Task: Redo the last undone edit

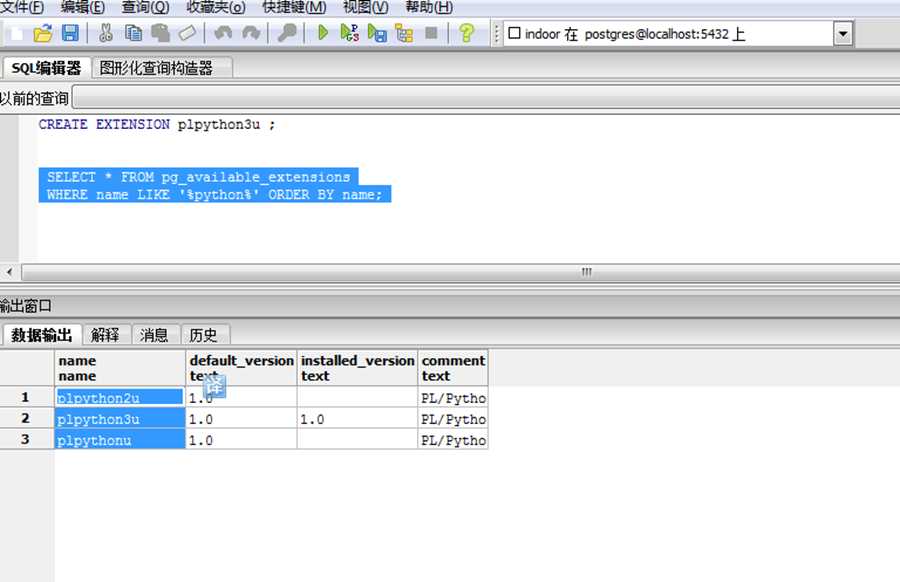Action: coord(251,33)
